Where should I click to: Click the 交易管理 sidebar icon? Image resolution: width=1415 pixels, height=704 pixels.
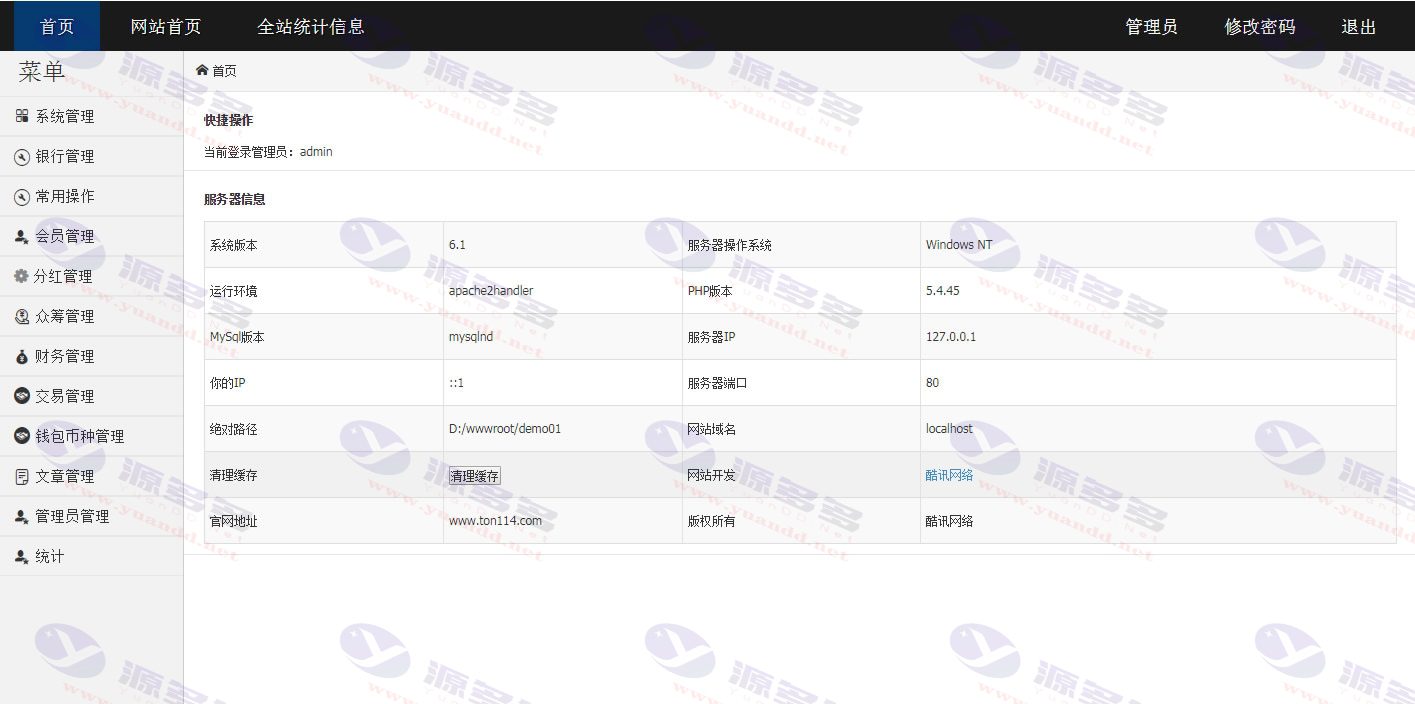click(x=22, y=396)
